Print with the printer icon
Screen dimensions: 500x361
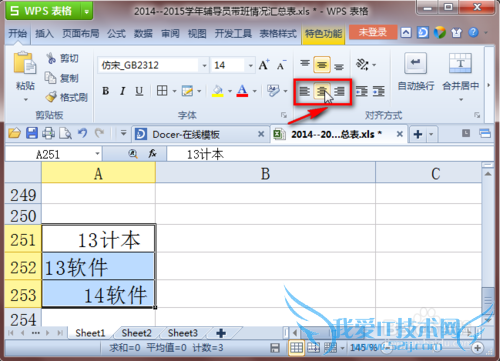coord(49,134)
